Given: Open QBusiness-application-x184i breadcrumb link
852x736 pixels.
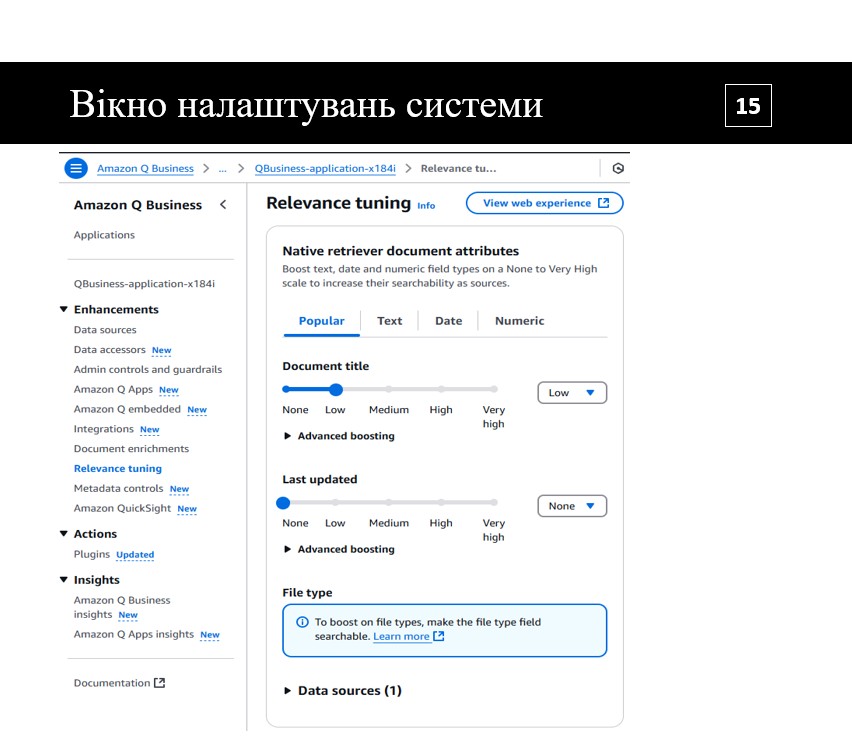Looking at the screenshot, I should pyautogui.click(x=325, y=168).
